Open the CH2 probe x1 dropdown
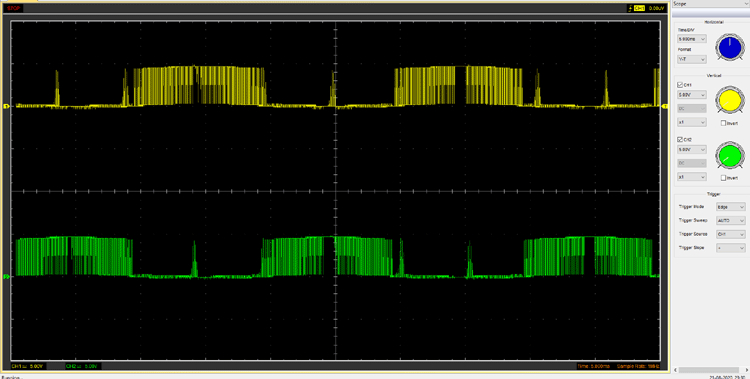The image size is (750, 379). pos(692,177)
